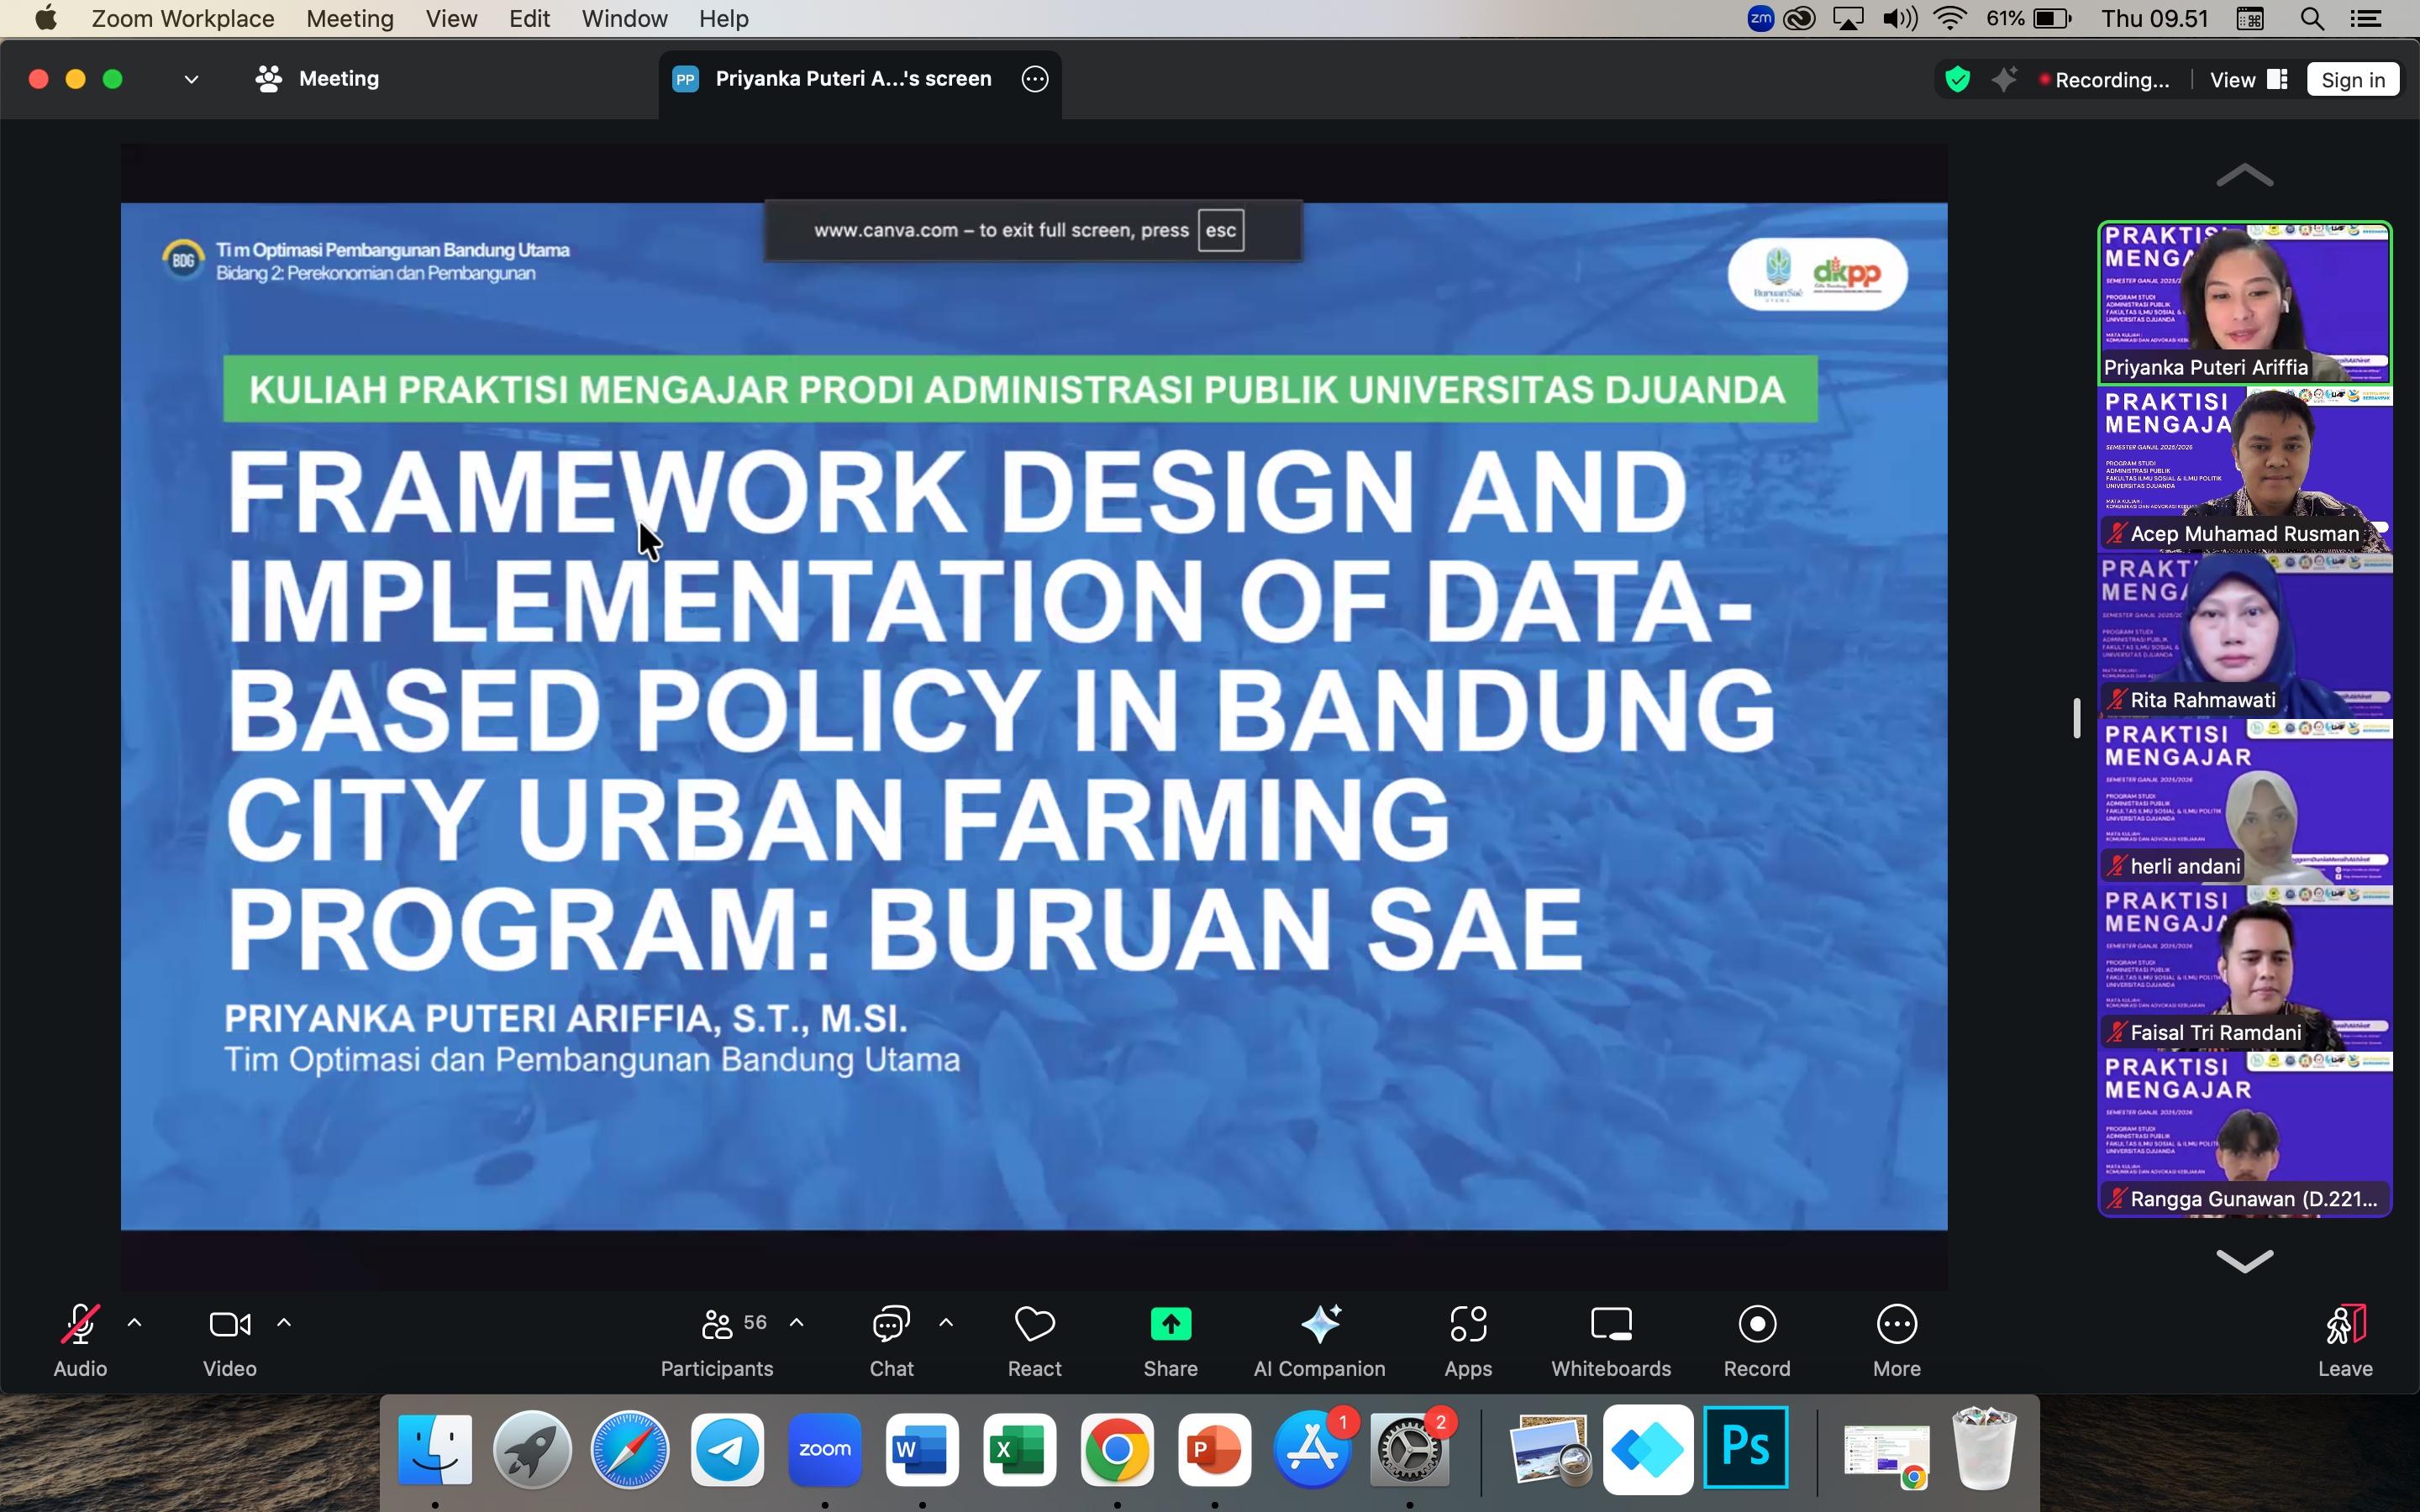The height and width of the screenshot is (1512, 2420).
Task: Open the Window menu
Action: pyautogui.click(x=624, y=19)
